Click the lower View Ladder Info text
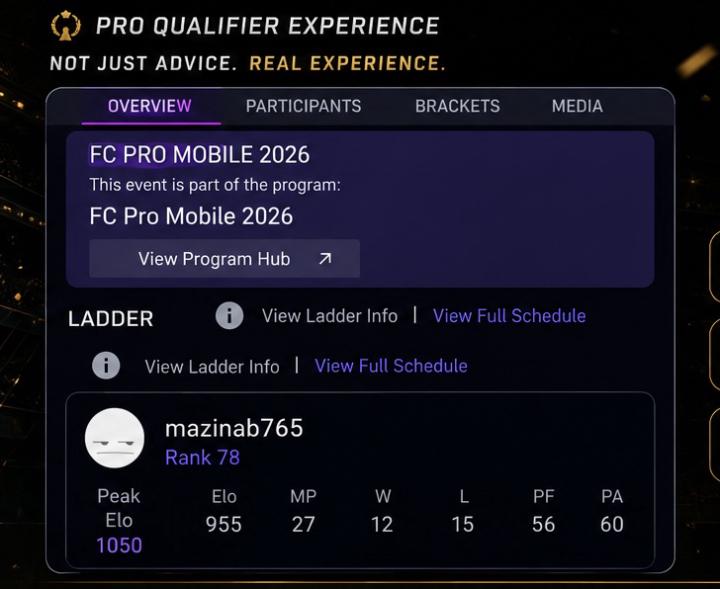720x589 pixels. click(x=212, y=366)
